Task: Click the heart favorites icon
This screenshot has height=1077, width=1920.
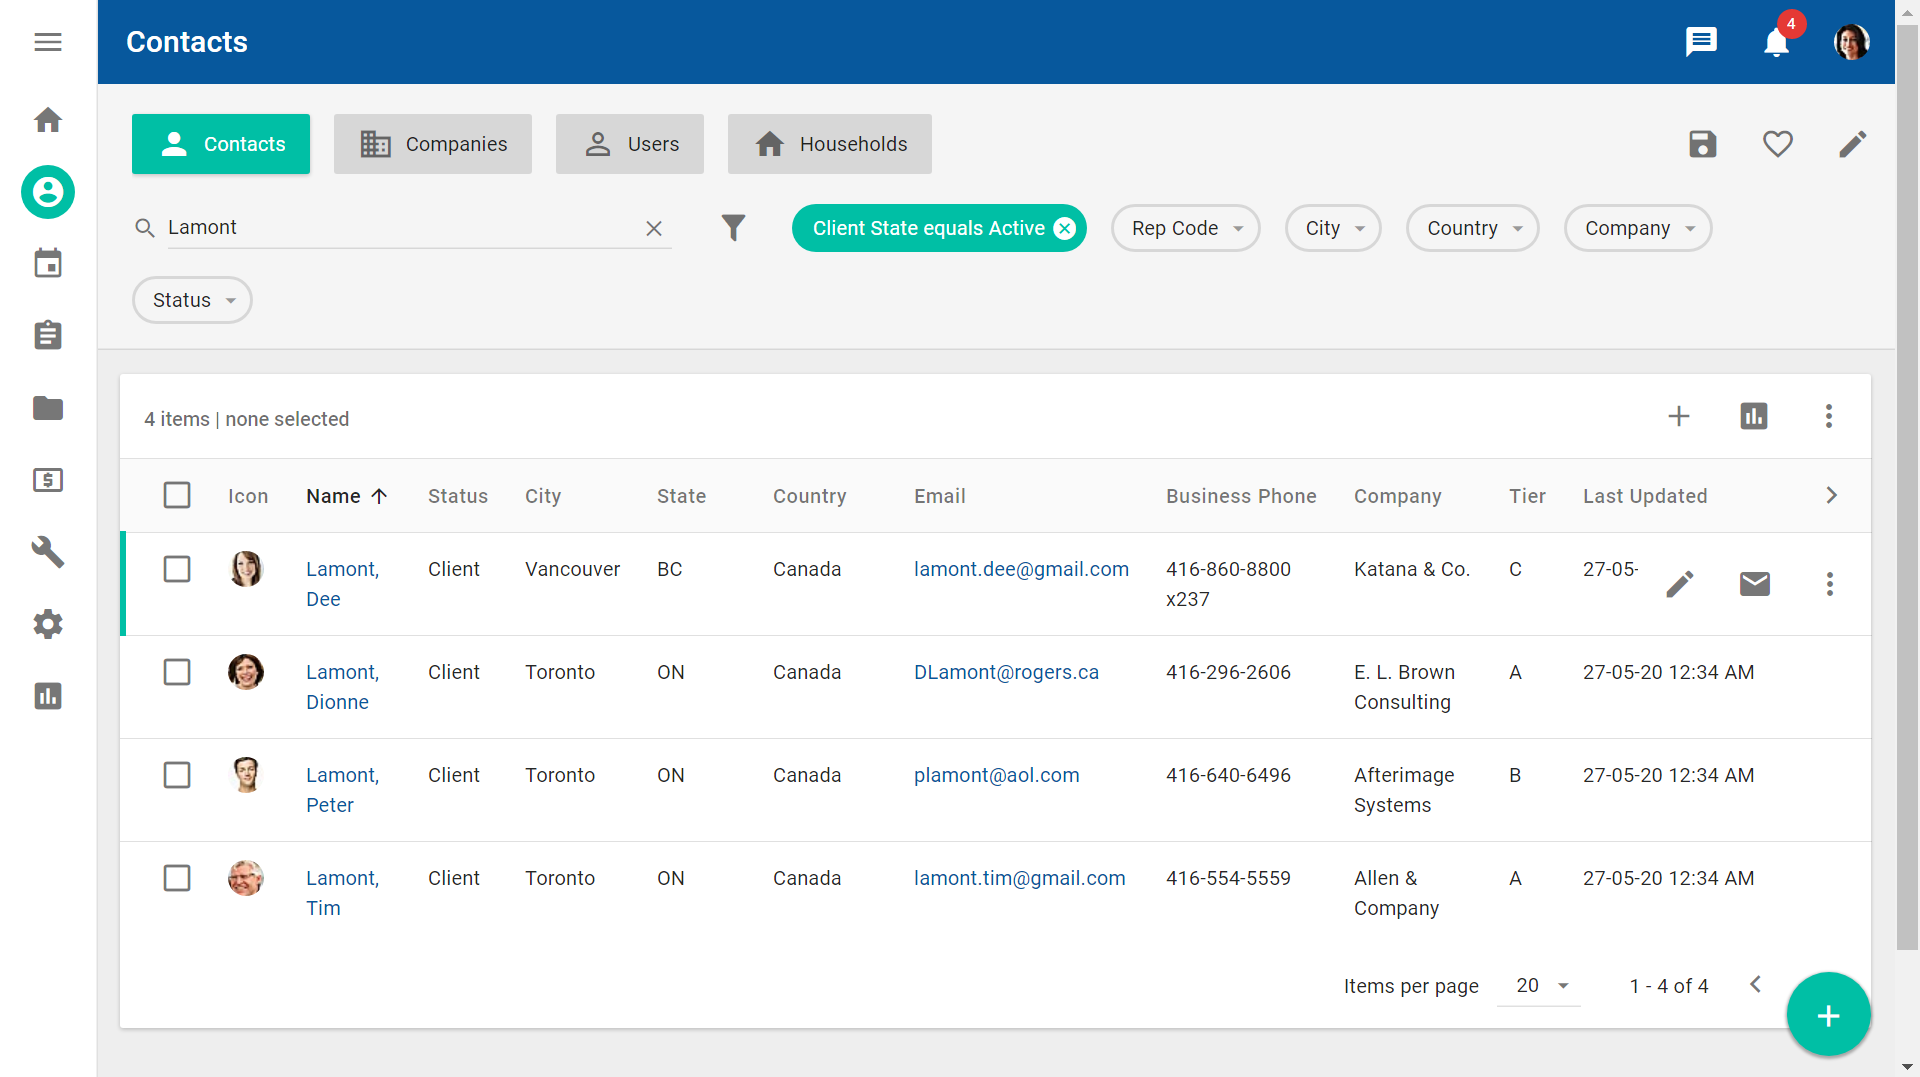Action: 1777,144
